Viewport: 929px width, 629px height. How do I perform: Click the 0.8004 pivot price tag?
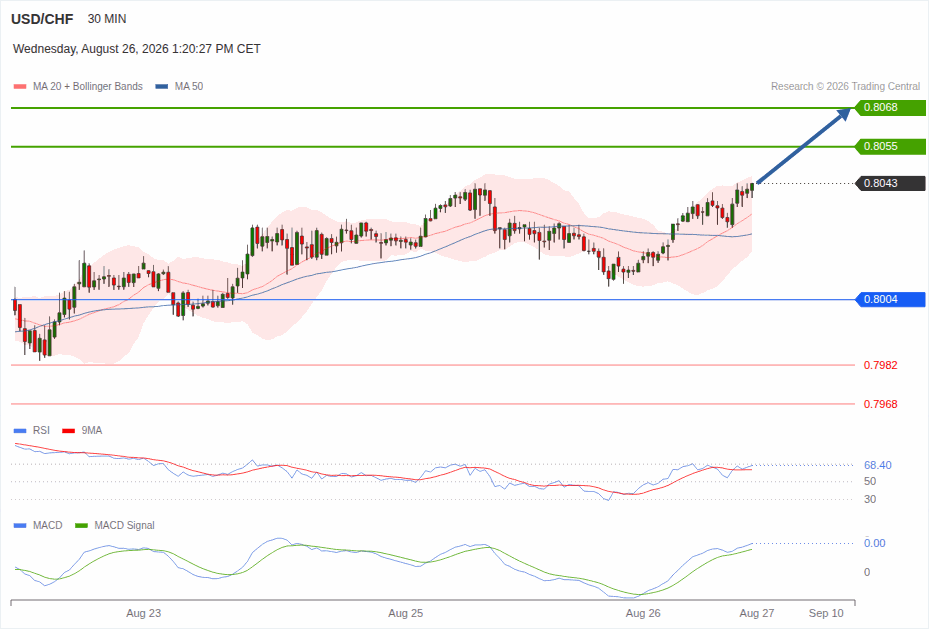(890, 300)
